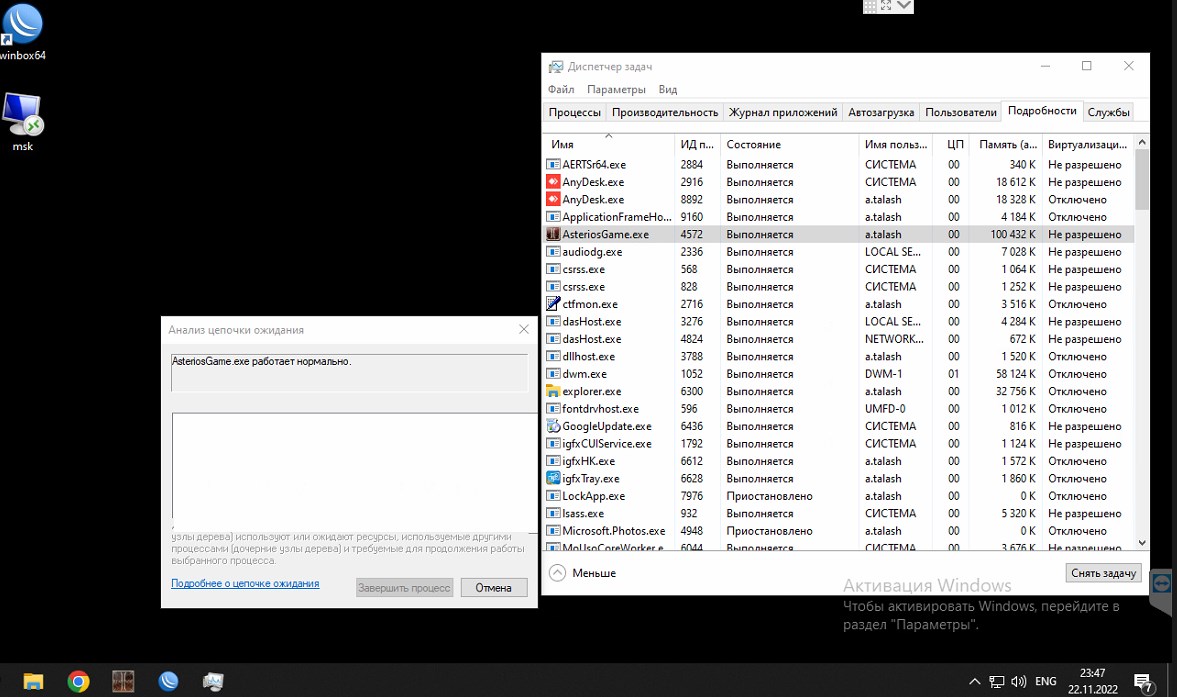This screenshot has width=1177, height=697.
Task: Switch to the Производительность tab
Action: point(664,112)
